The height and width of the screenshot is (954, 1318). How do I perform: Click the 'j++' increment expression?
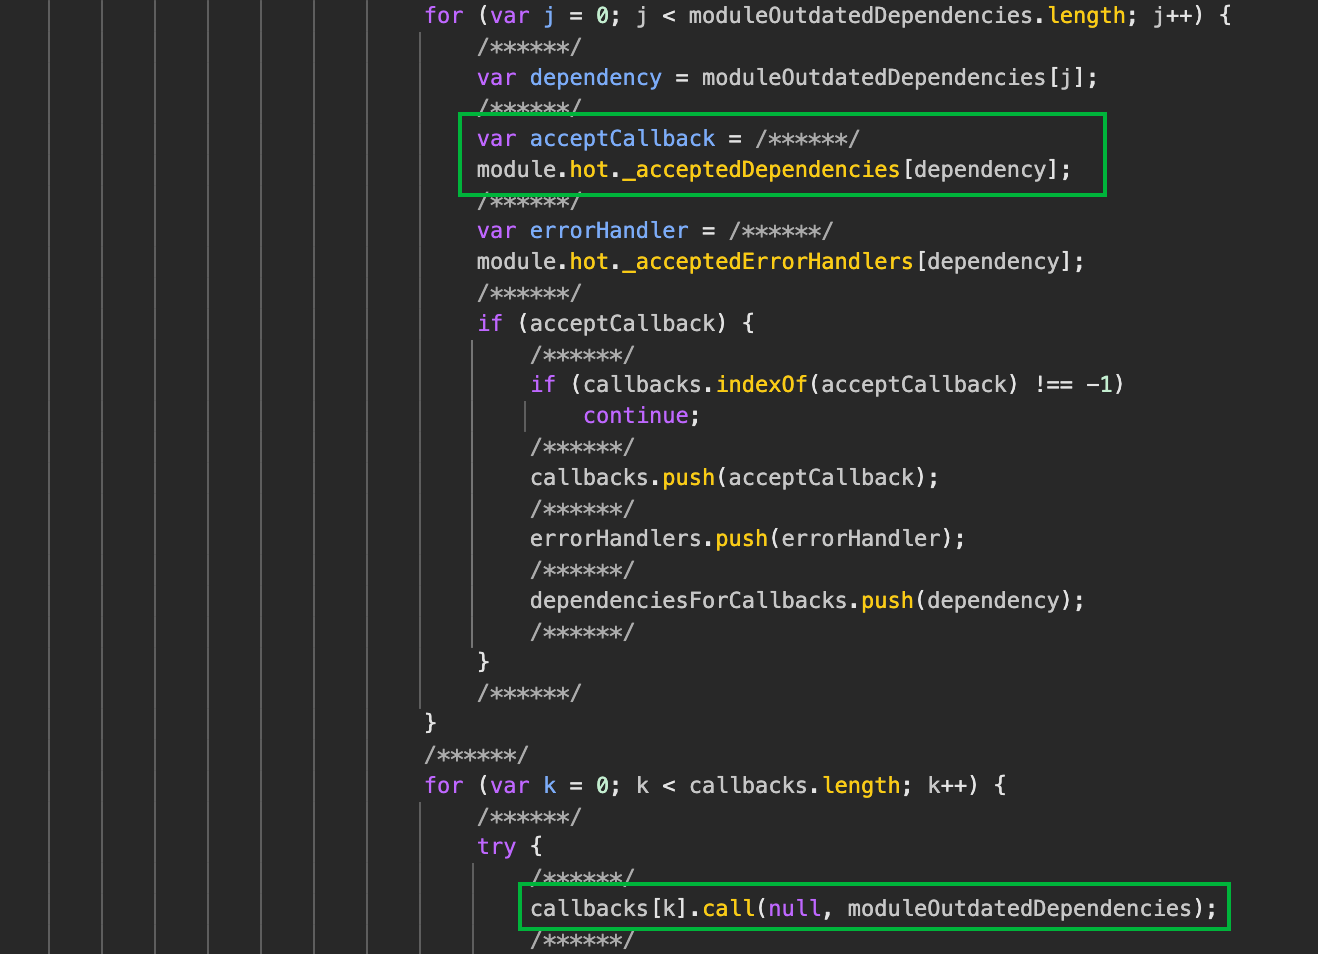click(1173, 16)
